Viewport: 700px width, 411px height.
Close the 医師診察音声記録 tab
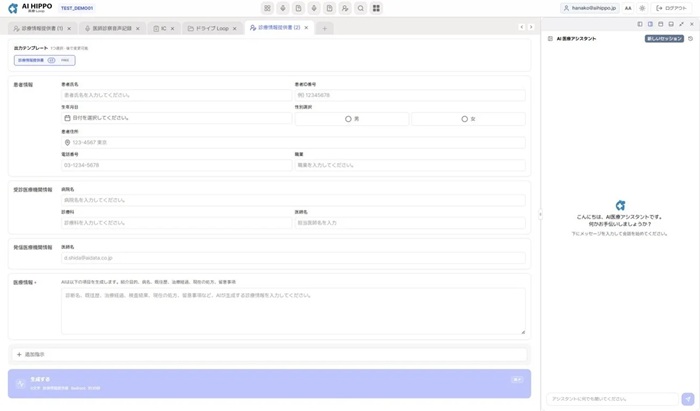coord(138,29)
